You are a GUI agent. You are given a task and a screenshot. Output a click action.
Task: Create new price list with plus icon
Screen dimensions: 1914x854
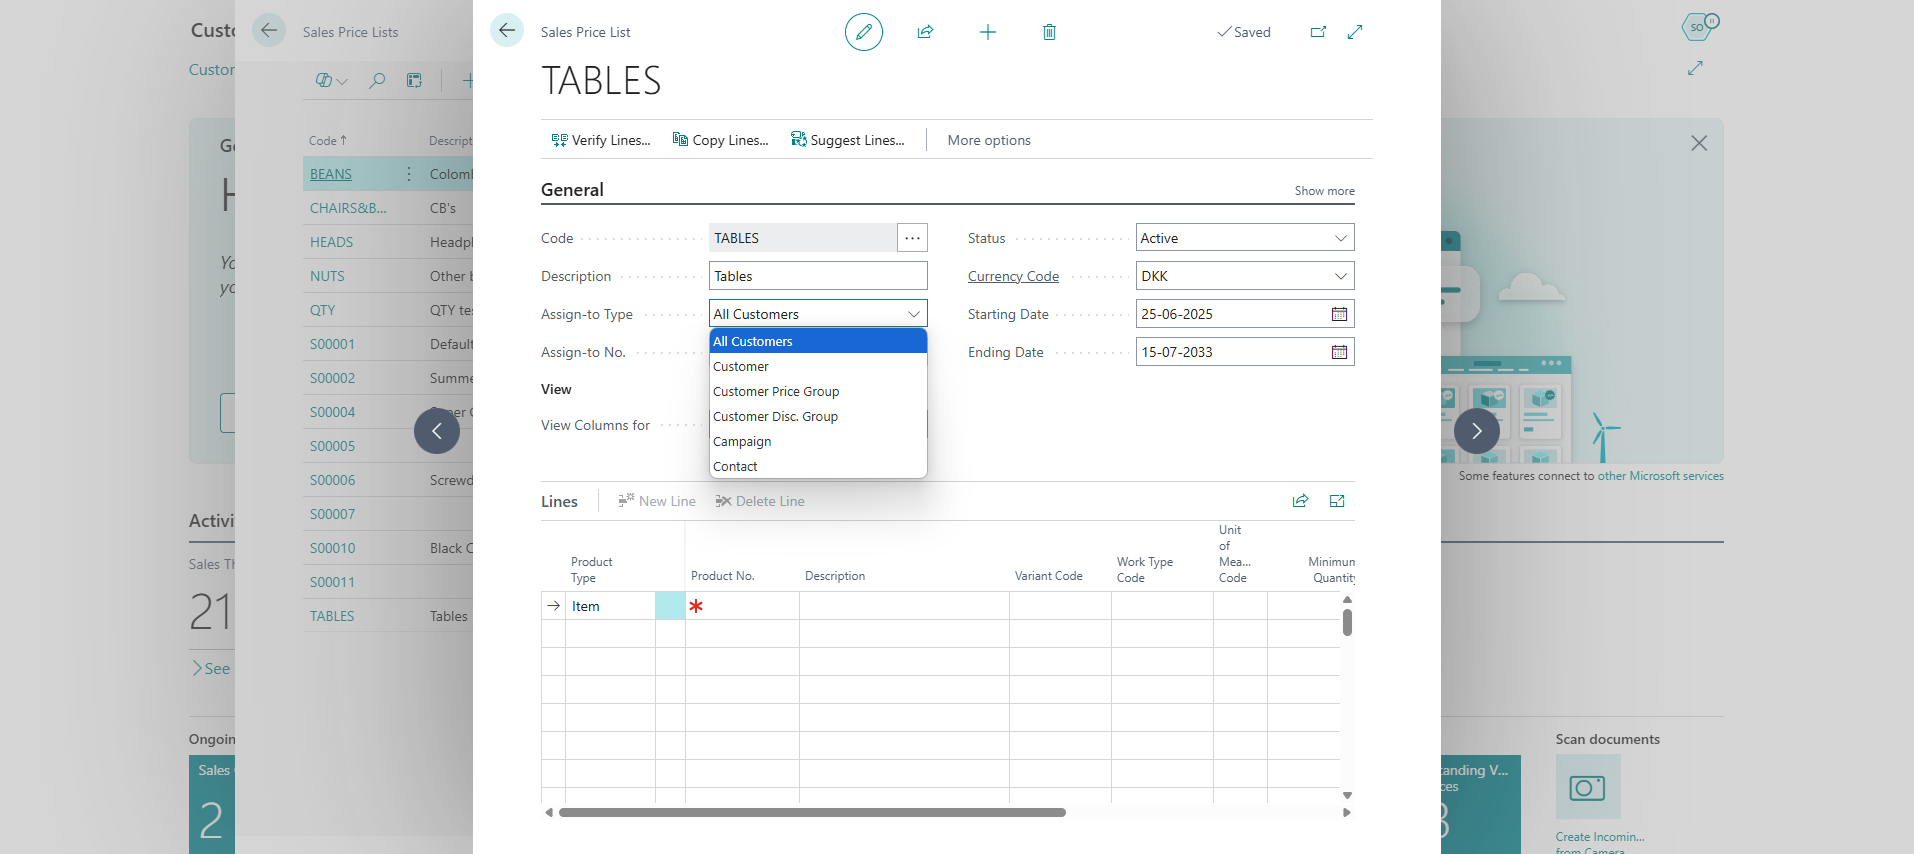[x=988, y=32]
